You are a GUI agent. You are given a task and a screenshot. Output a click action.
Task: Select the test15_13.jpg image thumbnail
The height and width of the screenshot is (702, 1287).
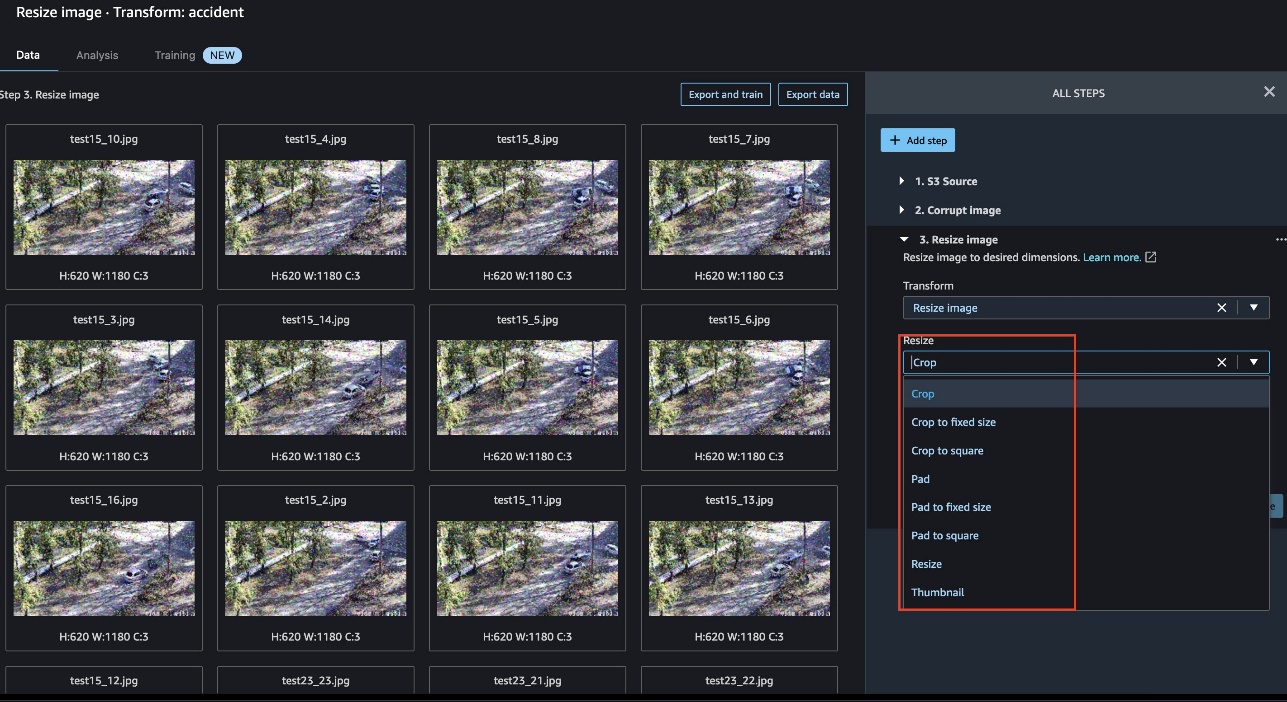(x=740, y=568)
